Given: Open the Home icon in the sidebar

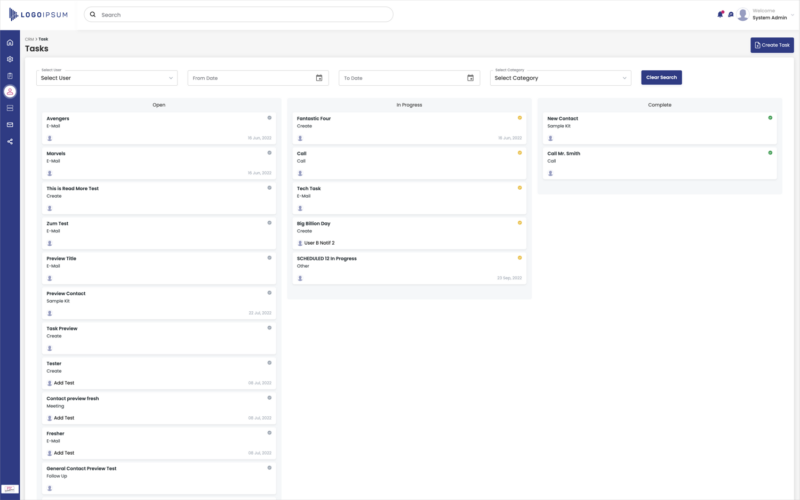Looking at the screenshot, I should pyautogui.click(x=10, y=42).
